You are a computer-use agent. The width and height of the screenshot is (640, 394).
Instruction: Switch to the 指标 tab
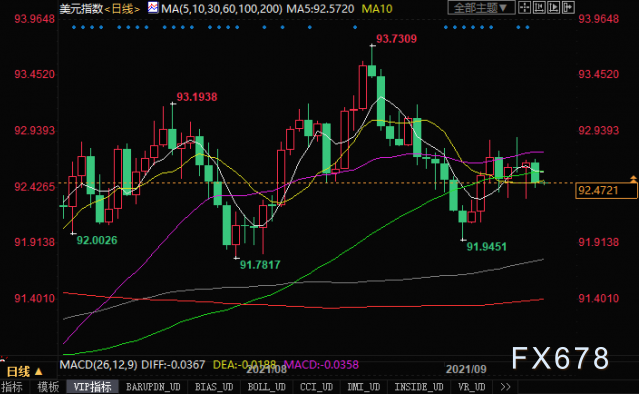coord(12,387)
